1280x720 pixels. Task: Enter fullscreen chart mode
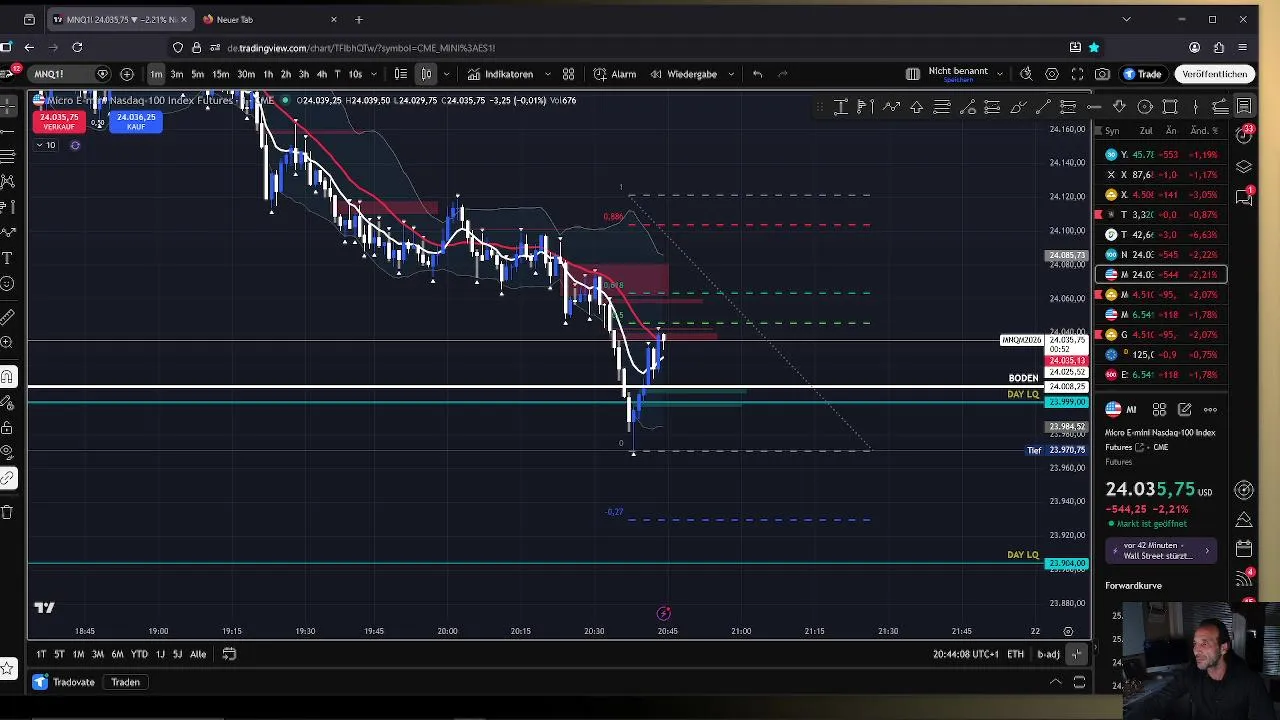1077,74
